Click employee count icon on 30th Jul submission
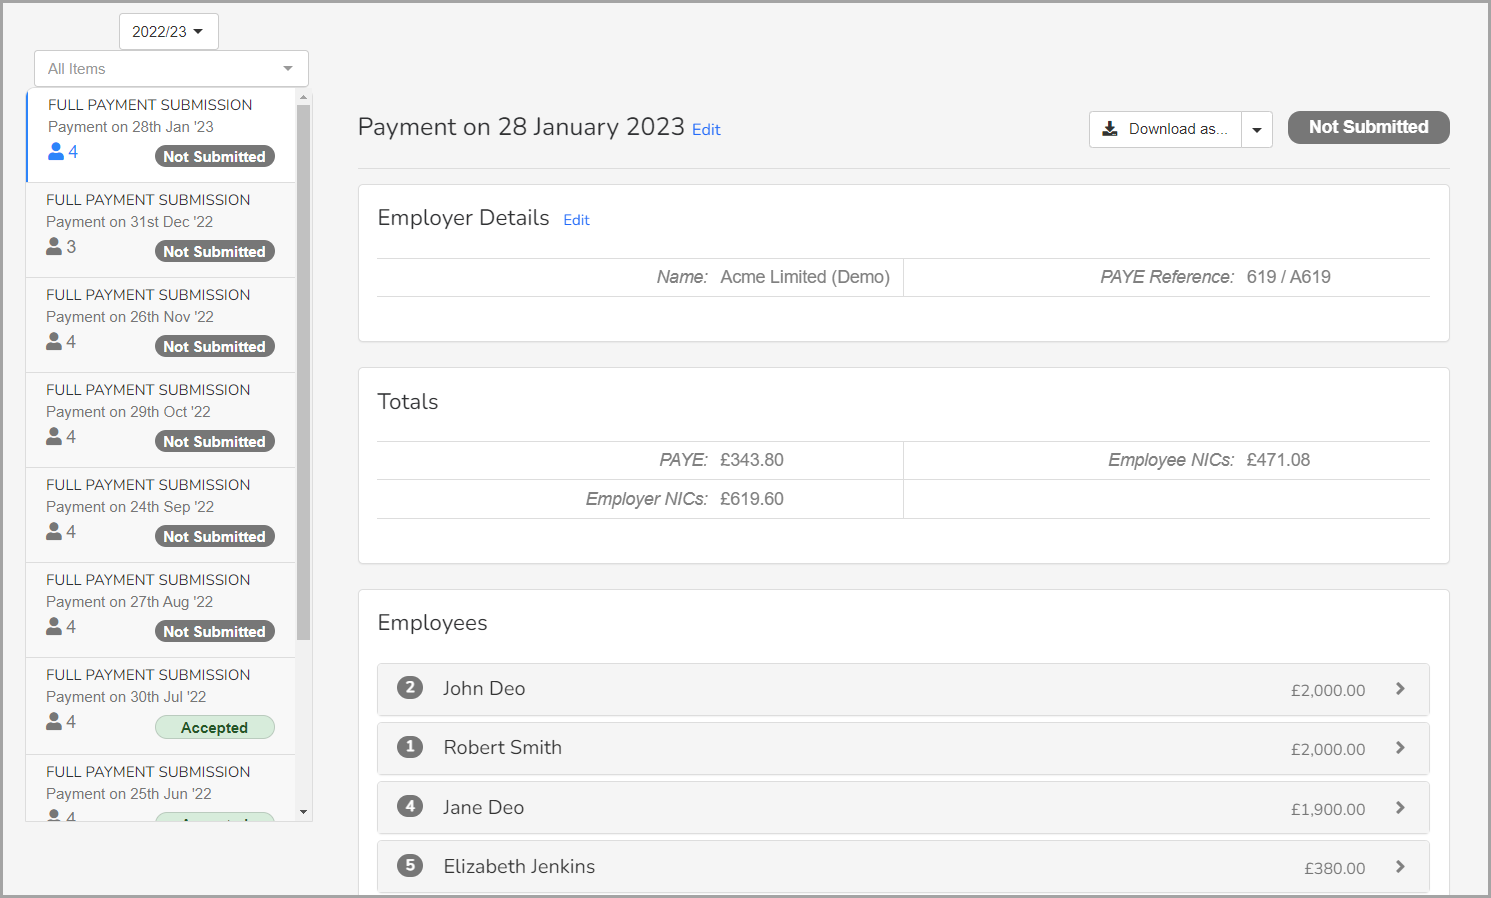The width and height of the screenshot is (1491, 898). (x=54, y=721)
